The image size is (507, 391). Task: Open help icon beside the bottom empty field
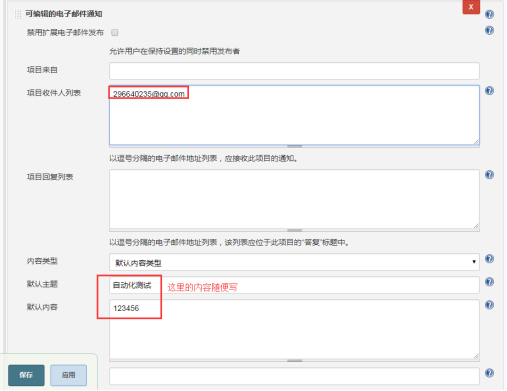tap(489, 373)
